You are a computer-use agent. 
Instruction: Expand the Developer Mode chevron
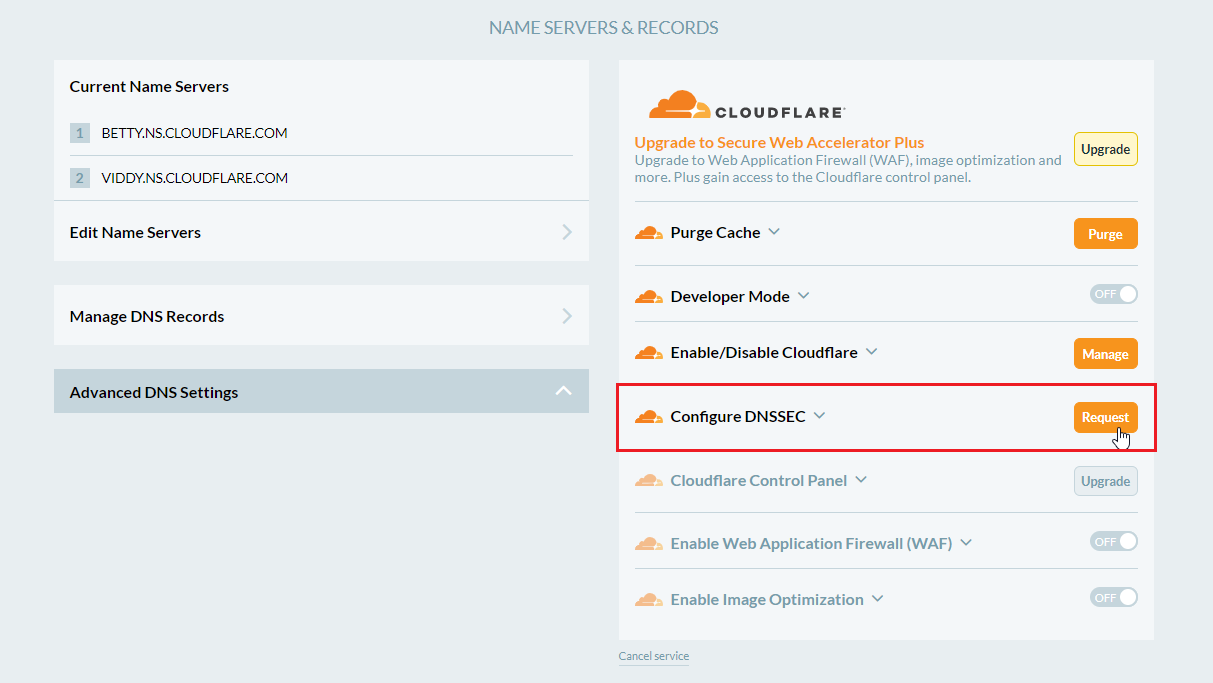[803, 296]
